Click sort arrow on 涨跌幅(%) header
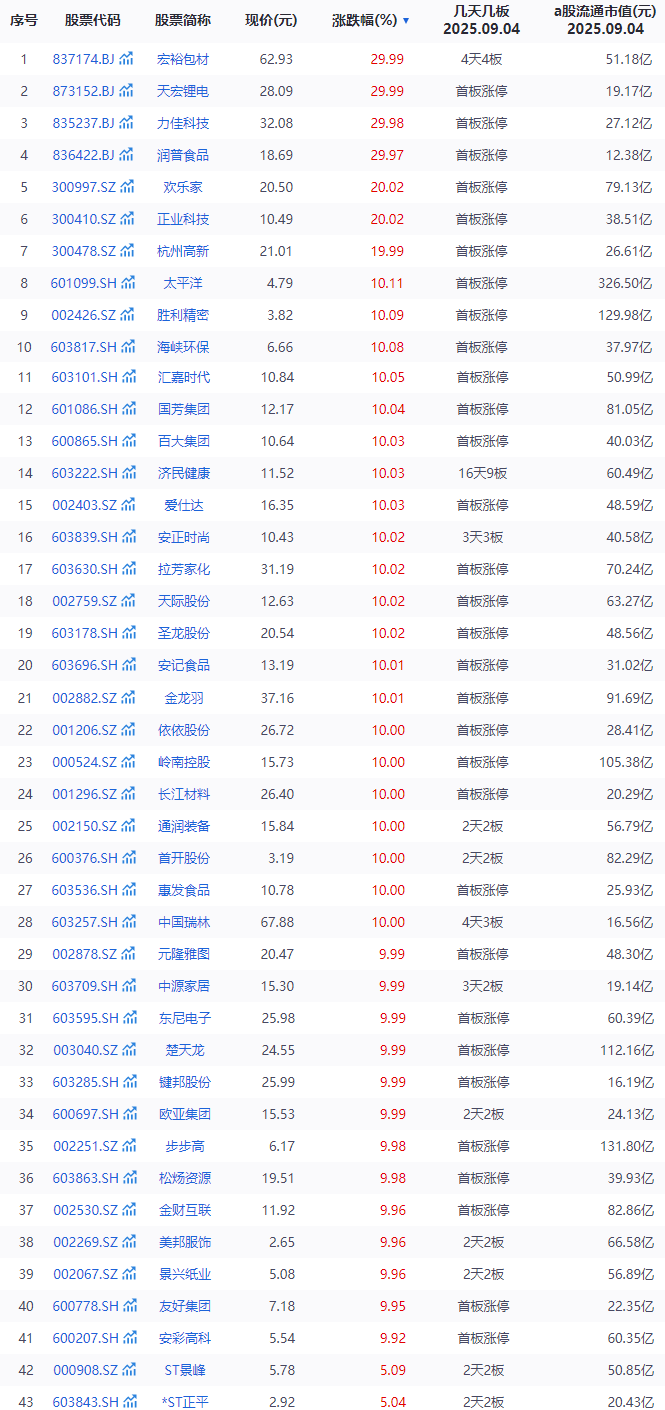The image size is (665, 1410). [405, 20]
